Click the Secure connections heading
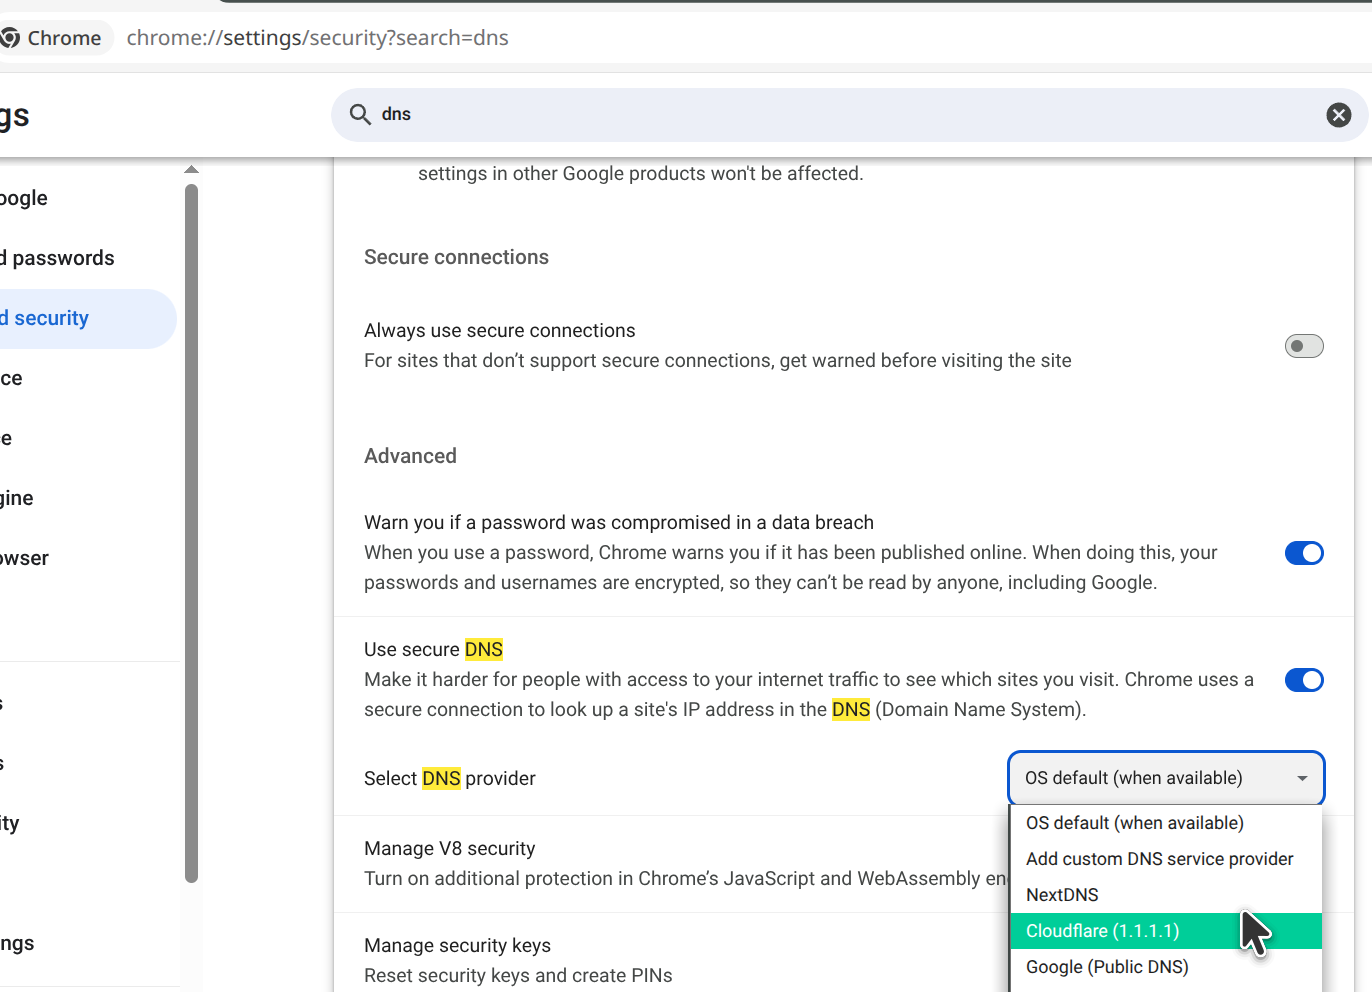 click(x=456, y=257)
